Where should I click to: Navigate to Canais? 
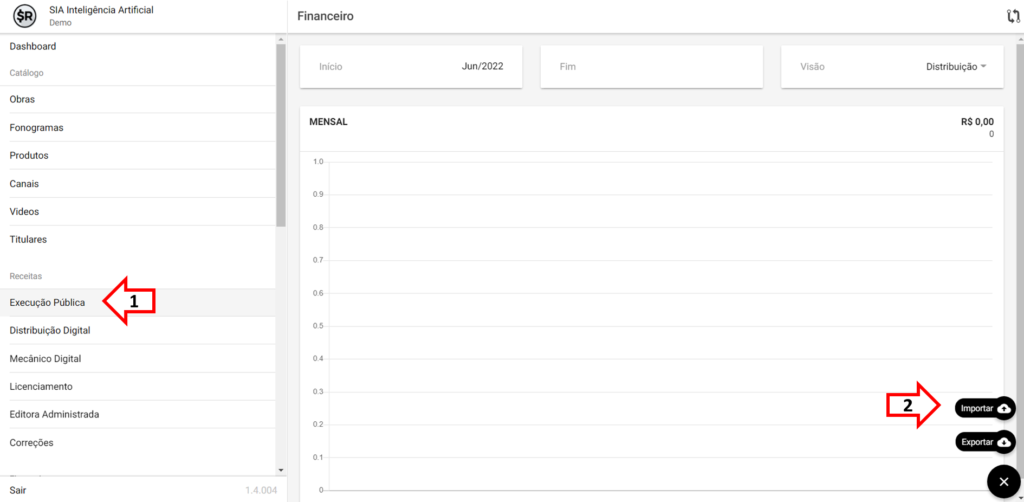25,183
